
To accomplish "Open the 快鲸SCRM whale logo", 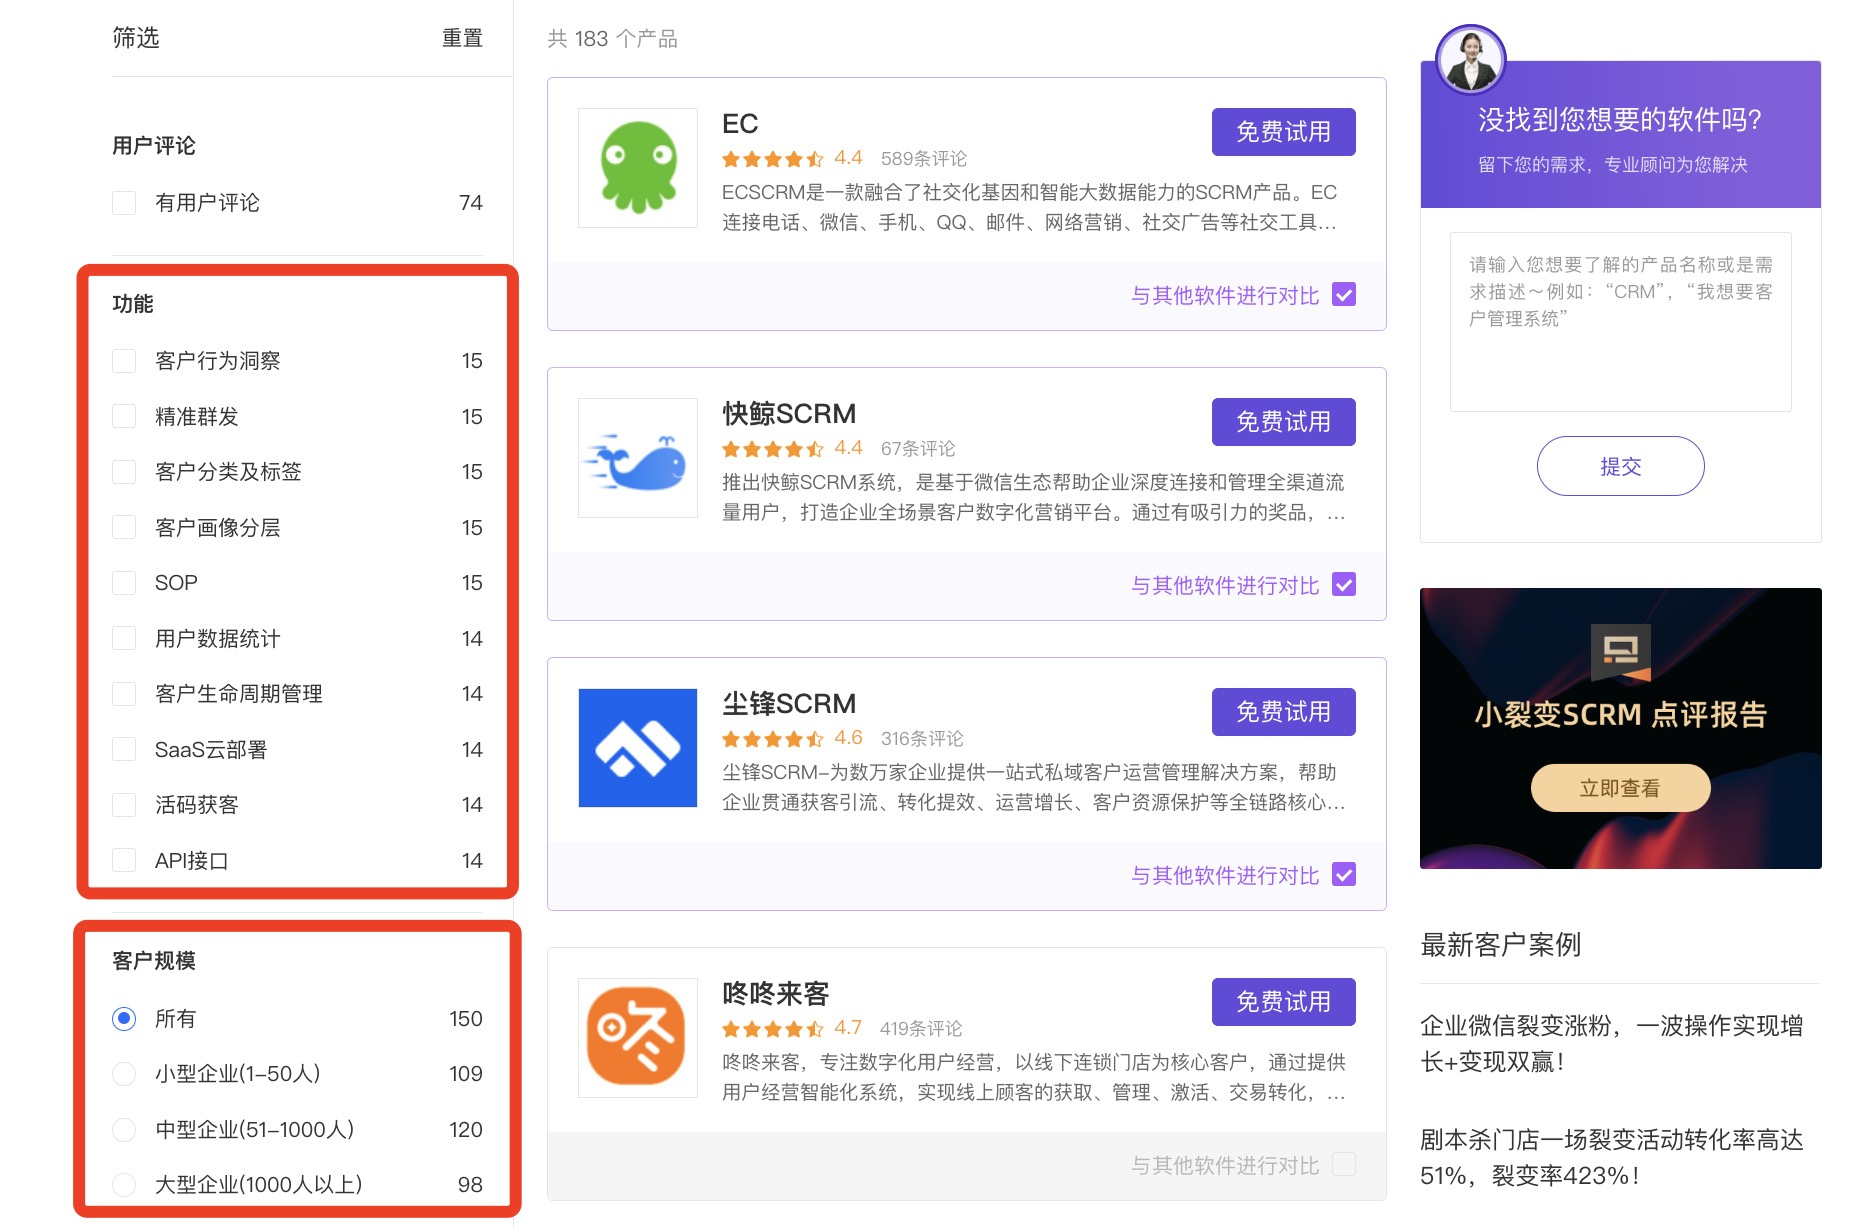I will click(638, 458).
